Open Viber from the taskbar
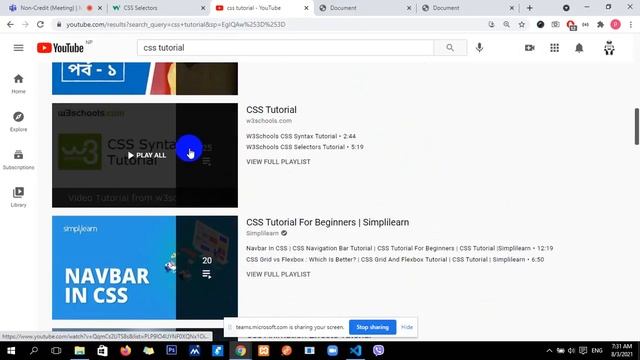Viewport: 640px width, 360px height. pyautogui.click(x=378, y=351)
